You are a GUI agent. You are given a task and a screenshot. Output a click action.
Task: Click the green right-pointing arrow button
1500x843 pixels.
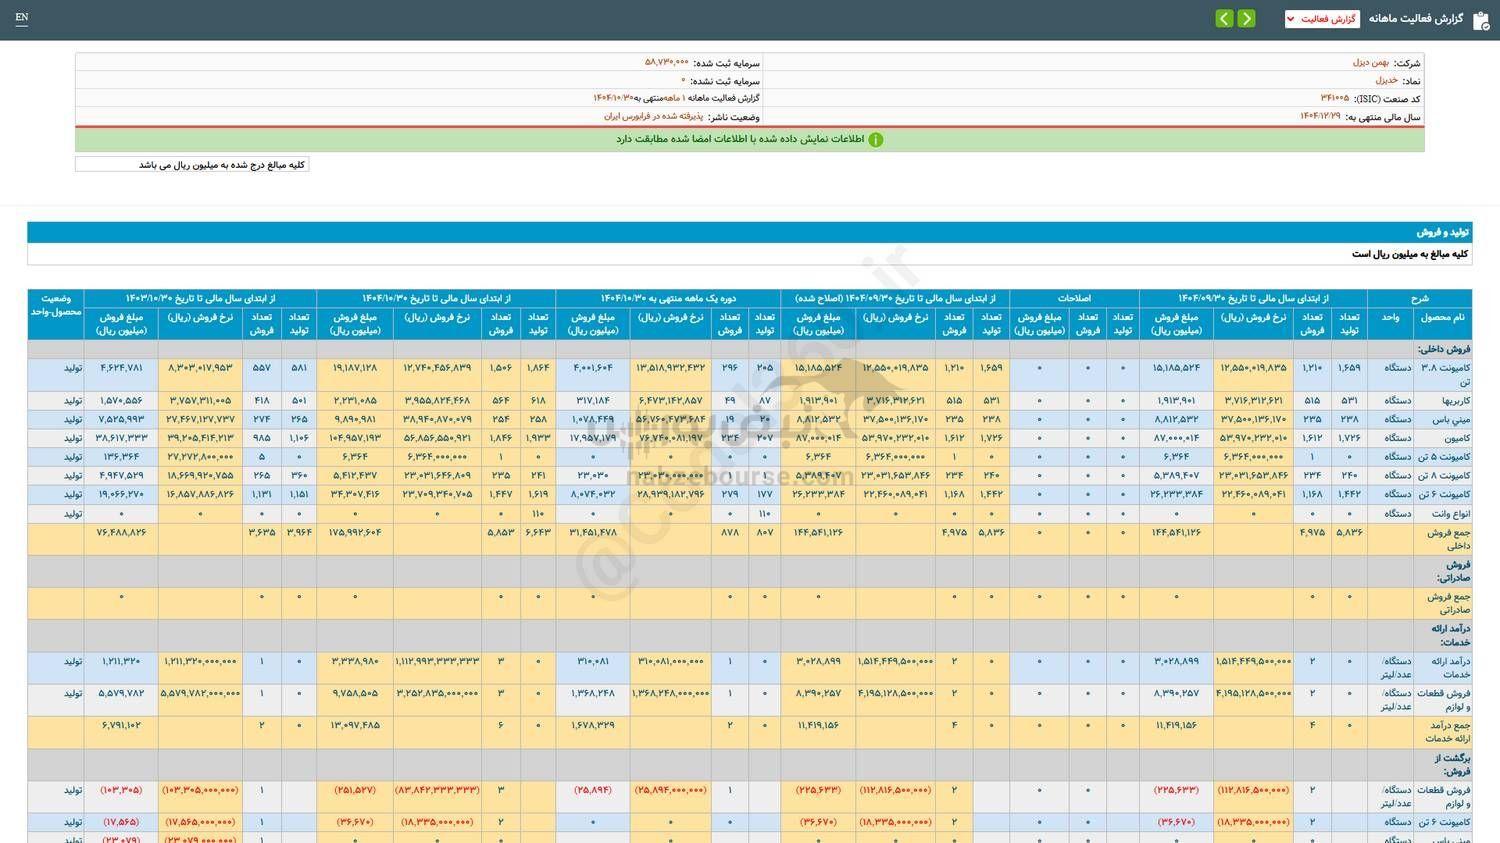pos(1246,19)
